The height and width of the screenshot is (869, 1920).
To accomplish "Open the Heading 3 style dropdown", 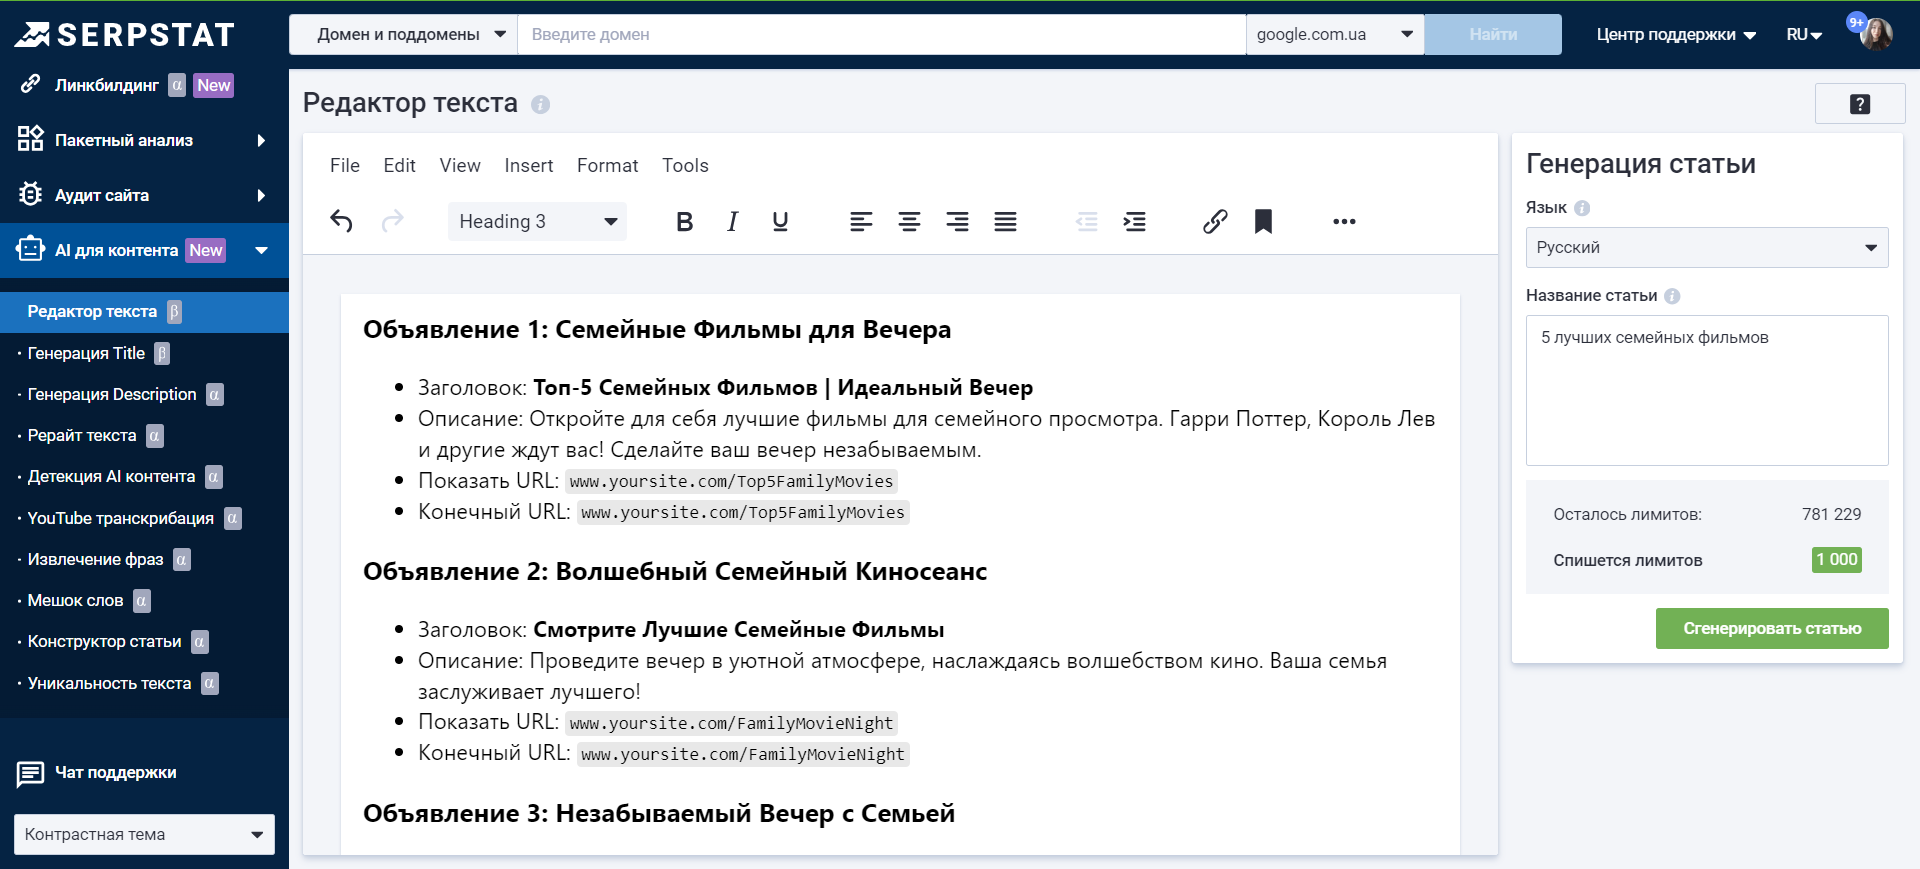I will tap(537, 221).
